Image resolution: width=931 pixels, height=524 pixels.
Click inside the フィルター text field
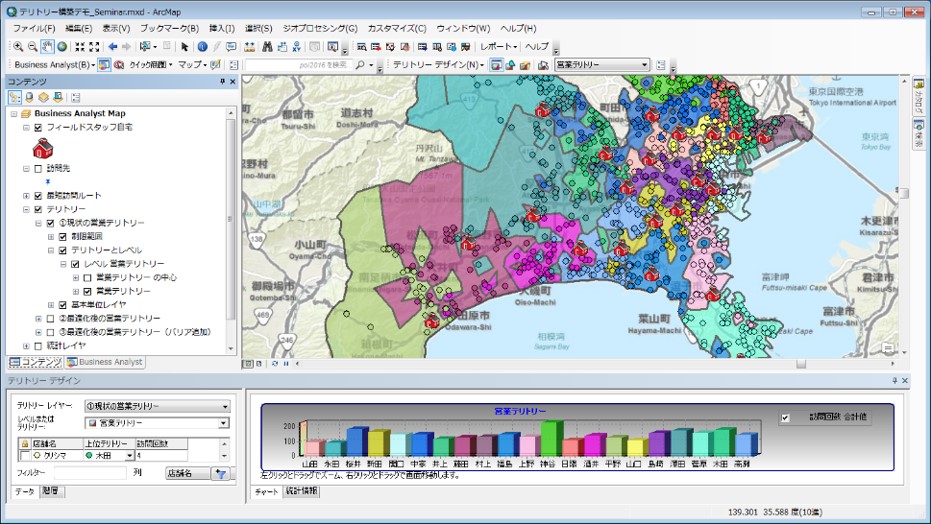90,473
